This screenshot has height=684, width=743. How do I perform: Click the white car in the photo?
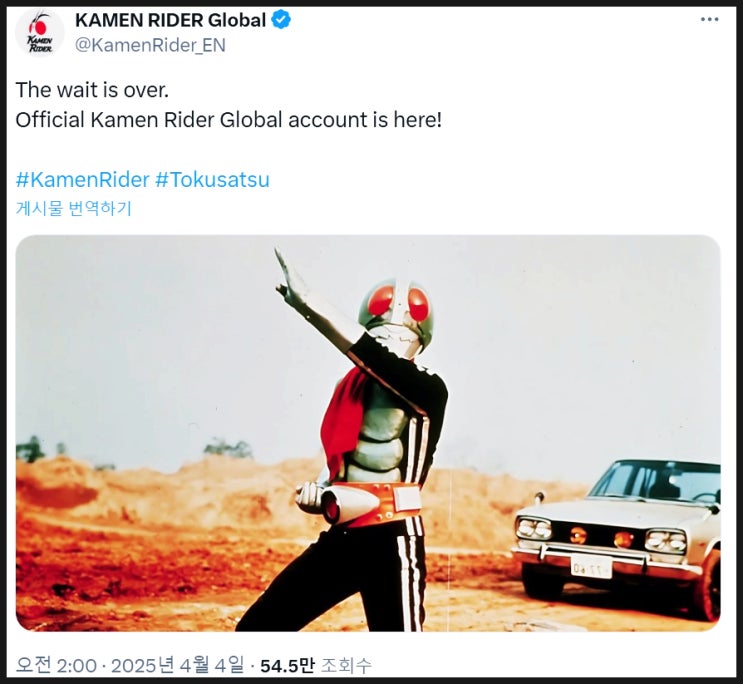pyautogui.click(x=616, y=538)
